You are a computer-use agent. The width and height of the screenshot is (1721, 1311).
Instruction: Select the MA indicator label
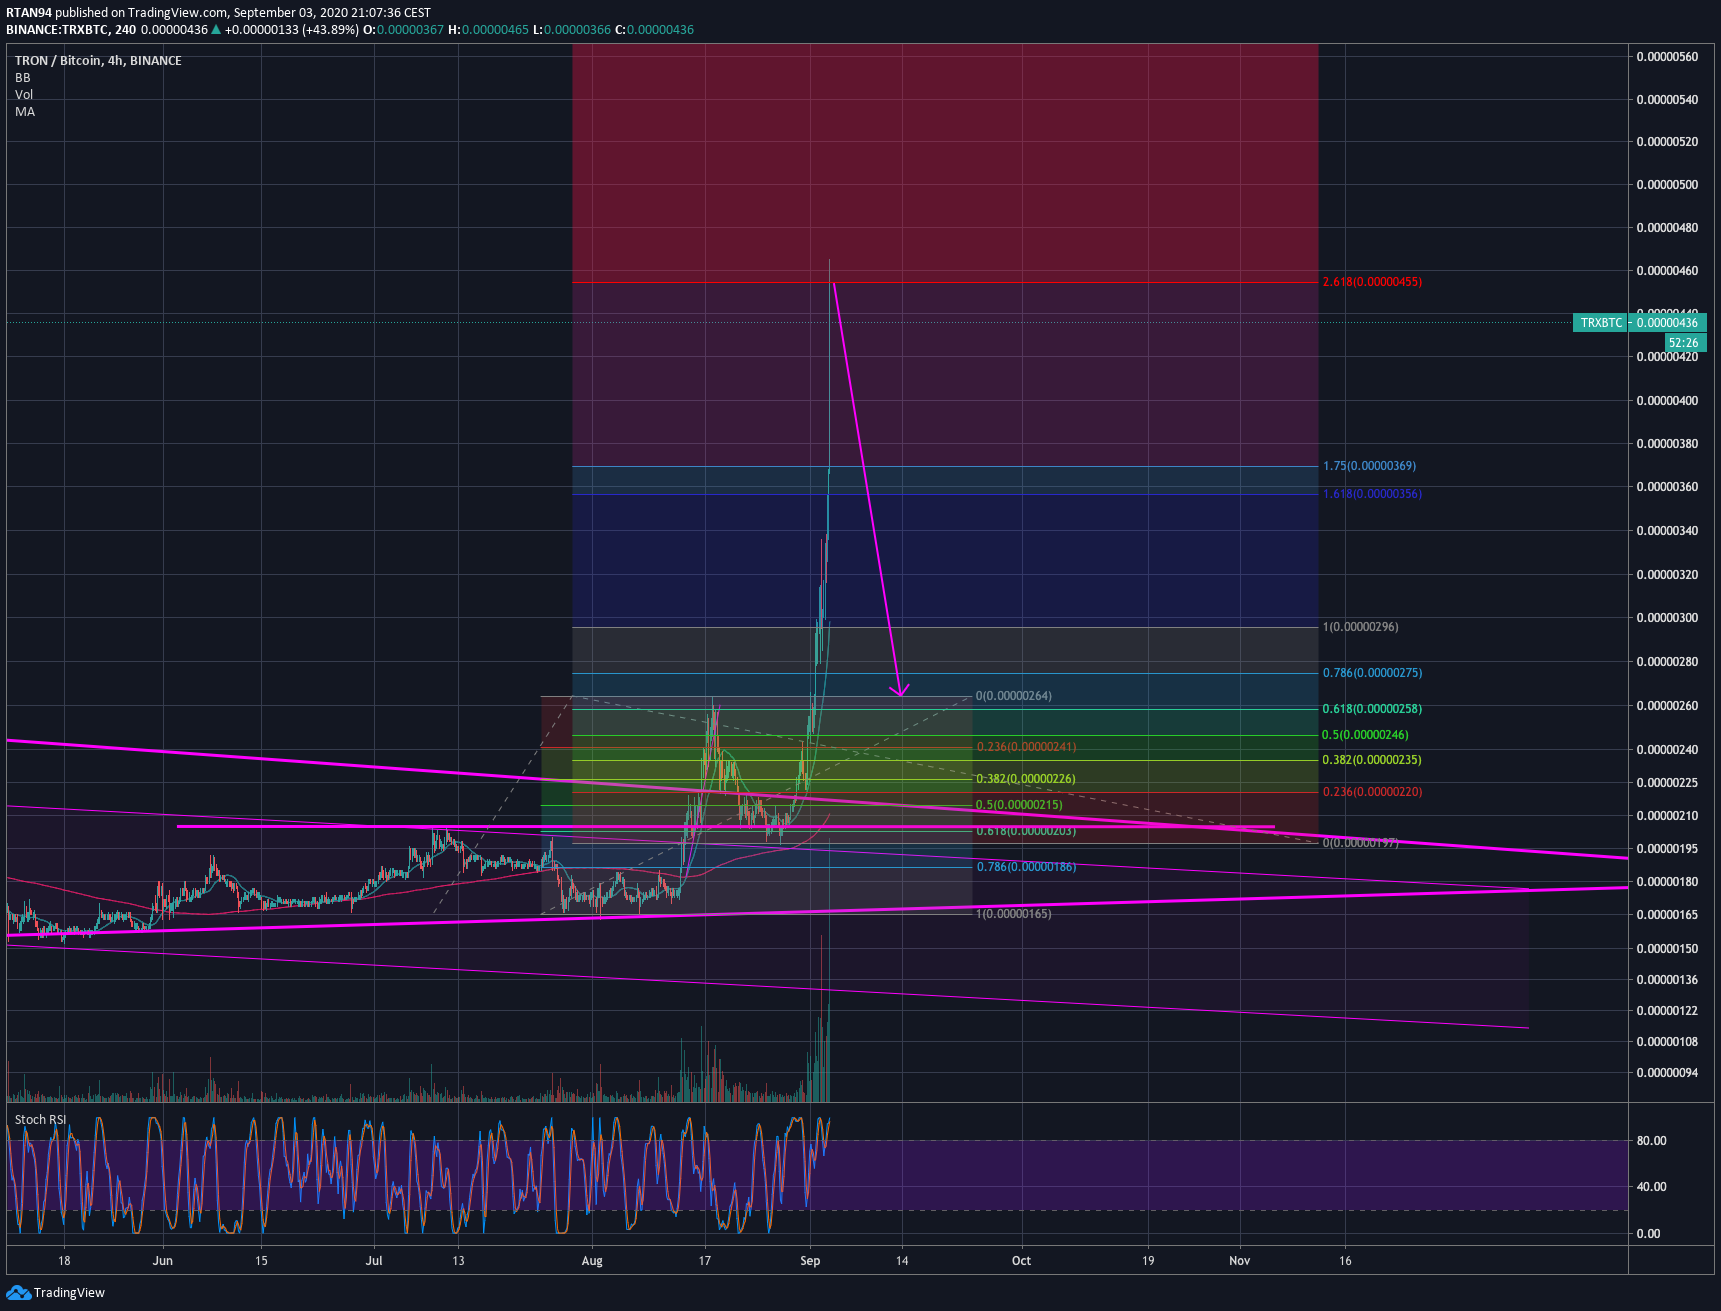(25, 112)
